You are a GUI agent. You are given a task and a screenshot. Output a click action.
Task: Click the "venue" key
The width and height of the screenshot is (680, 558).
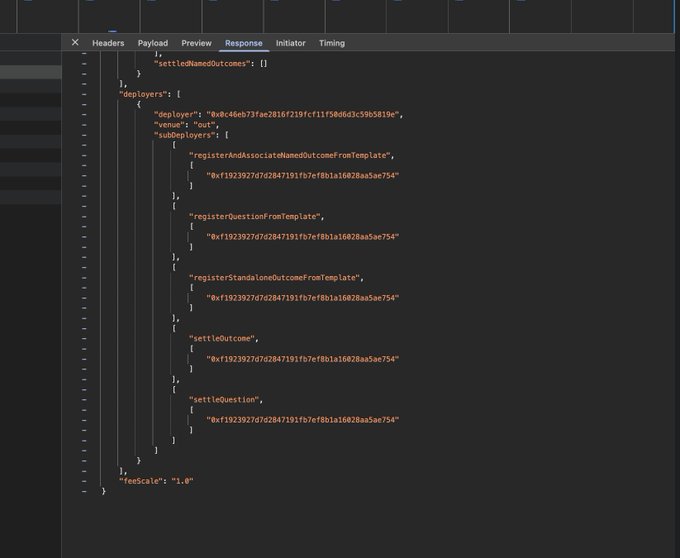tap(169, 125)
